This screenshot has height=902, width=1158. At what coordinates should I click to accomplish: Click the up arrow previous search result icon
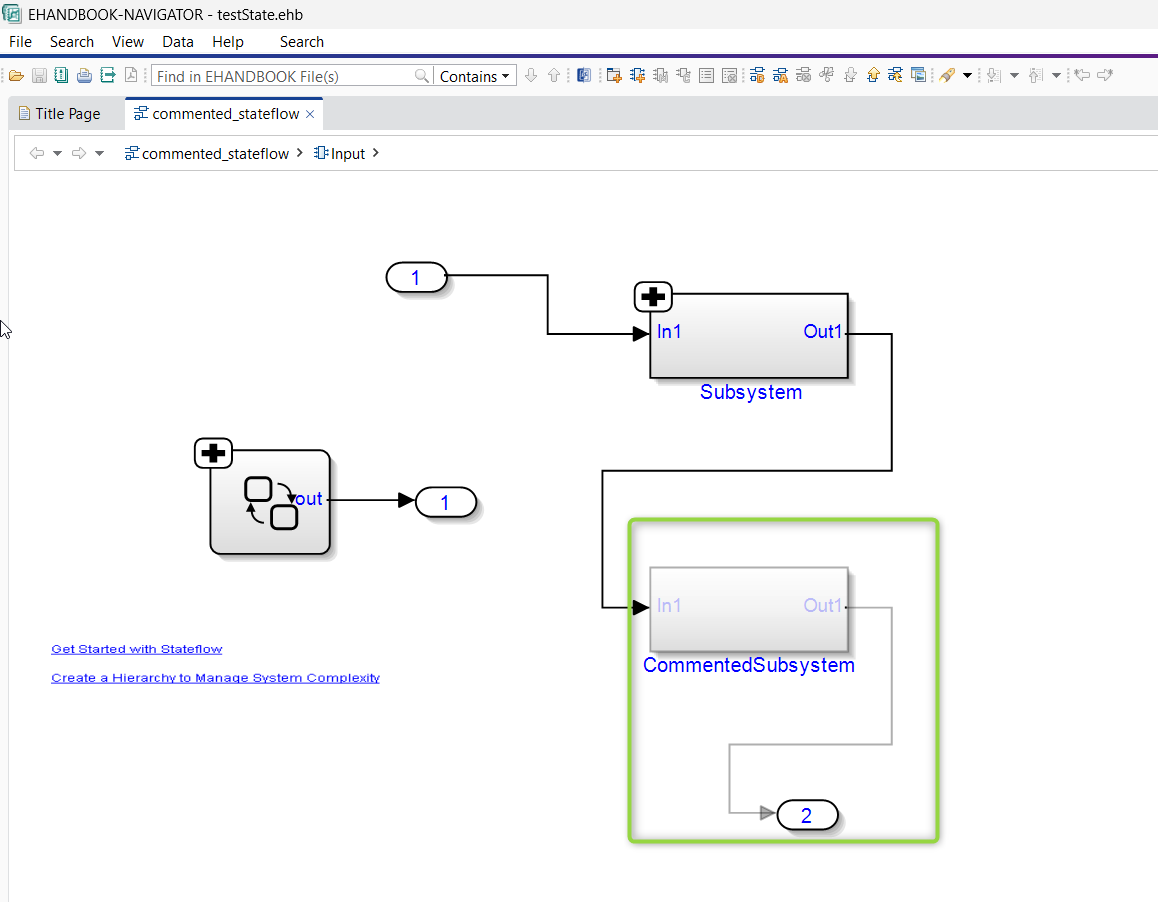point(554,75)
